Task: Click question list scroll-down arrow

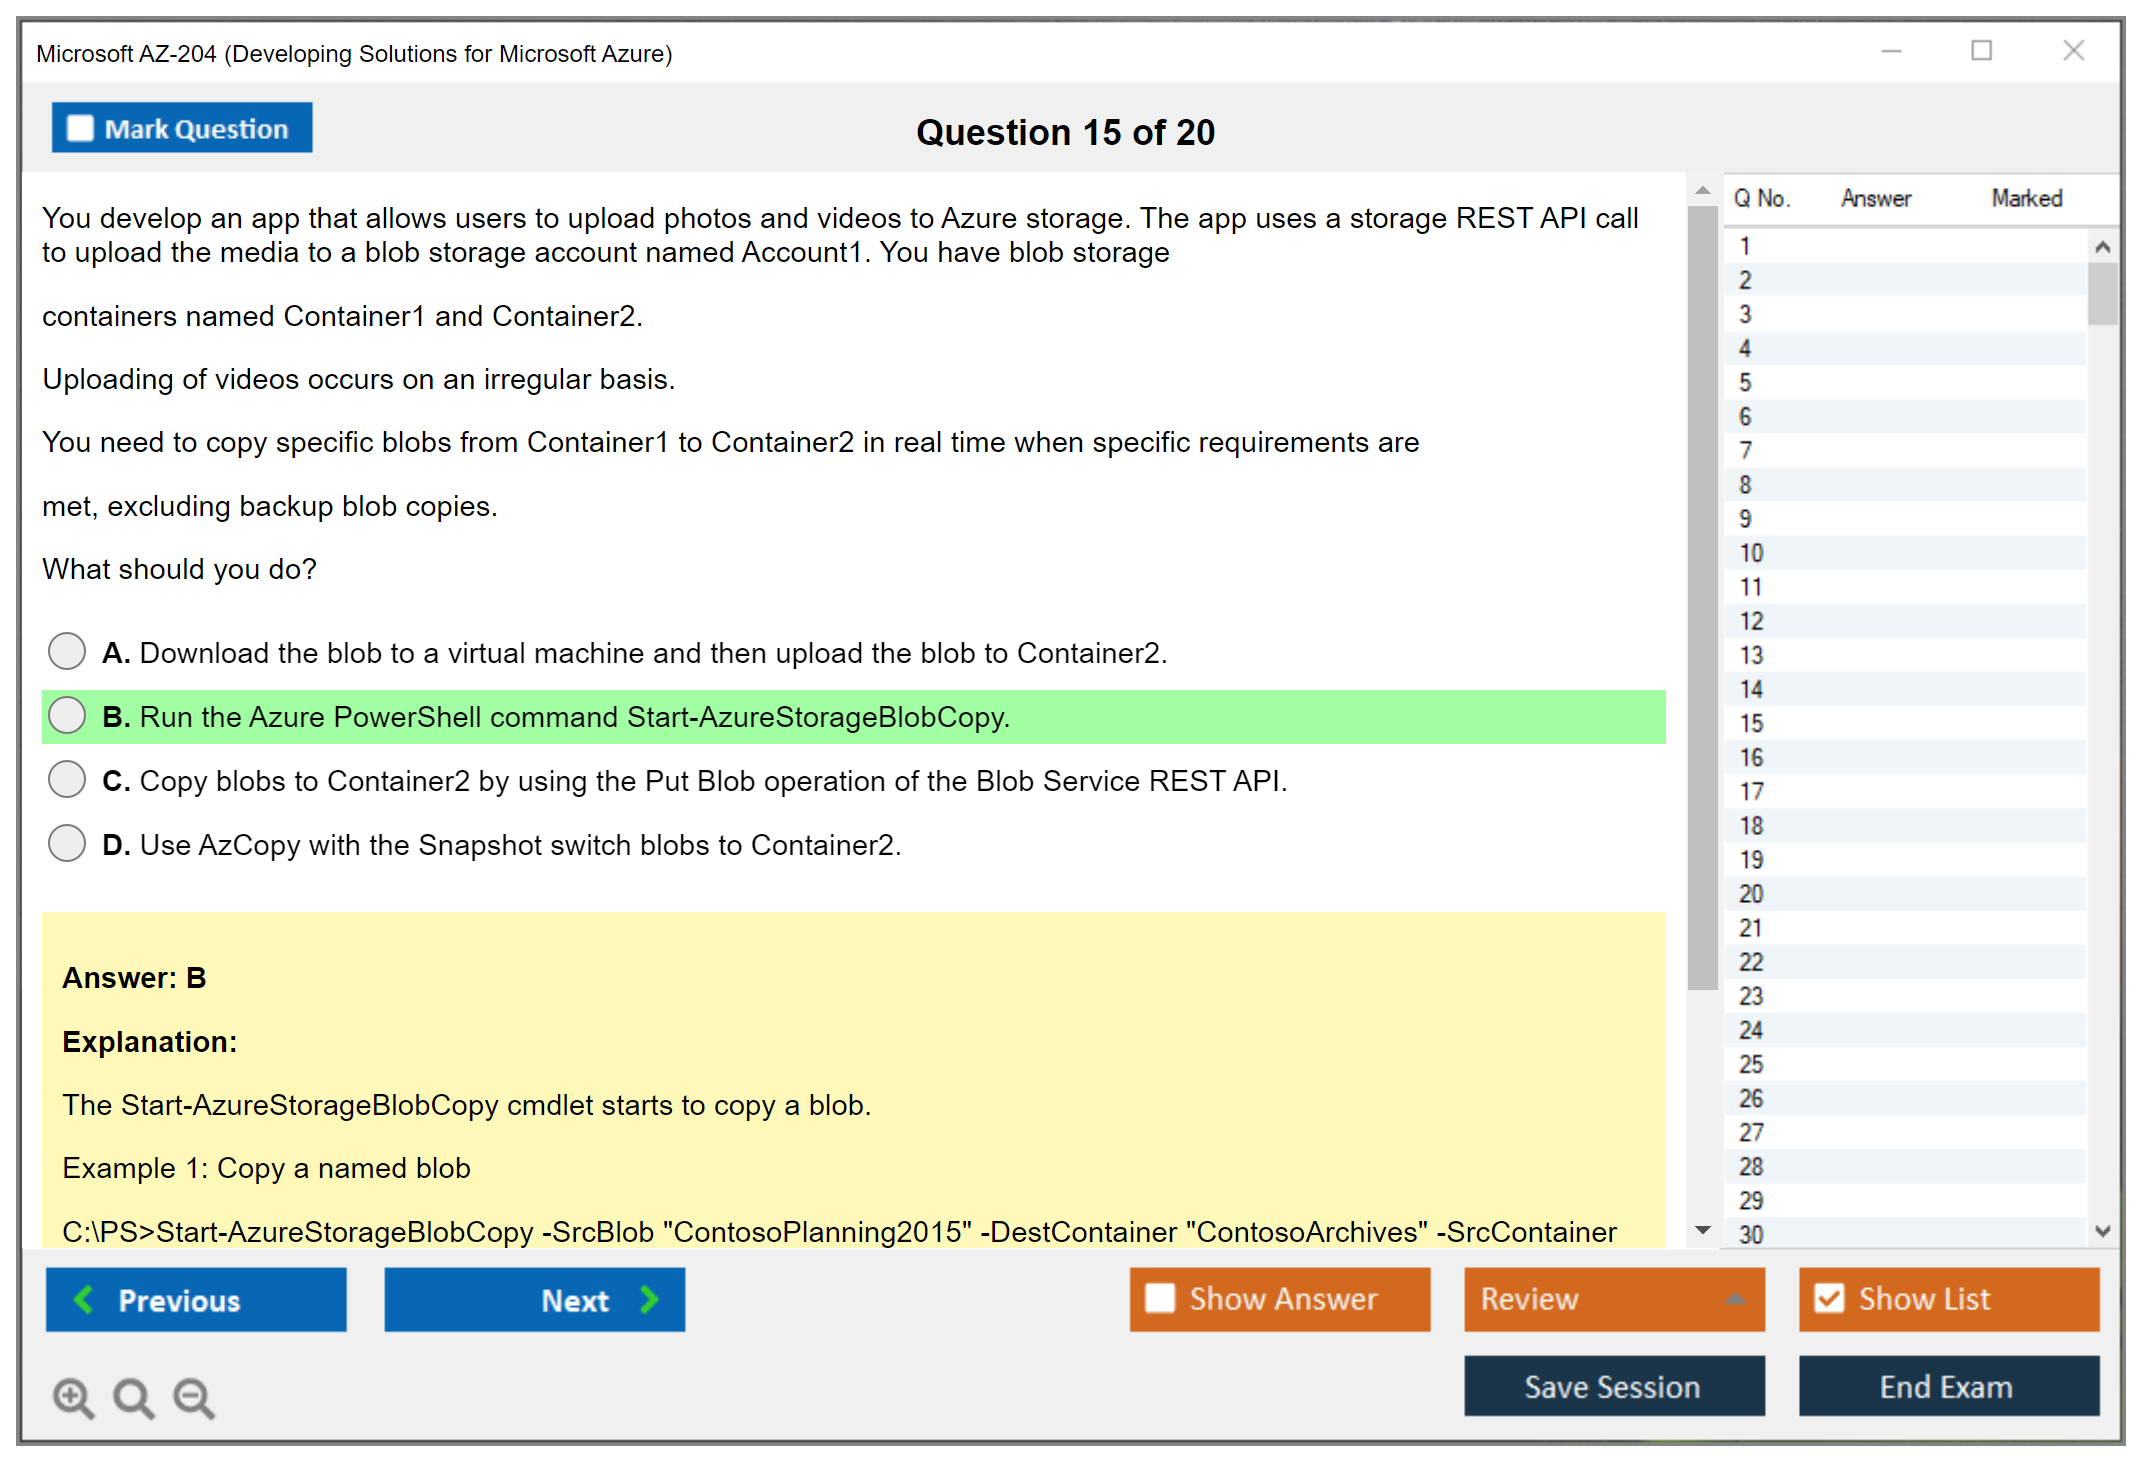Action: click(2102, 1231)
